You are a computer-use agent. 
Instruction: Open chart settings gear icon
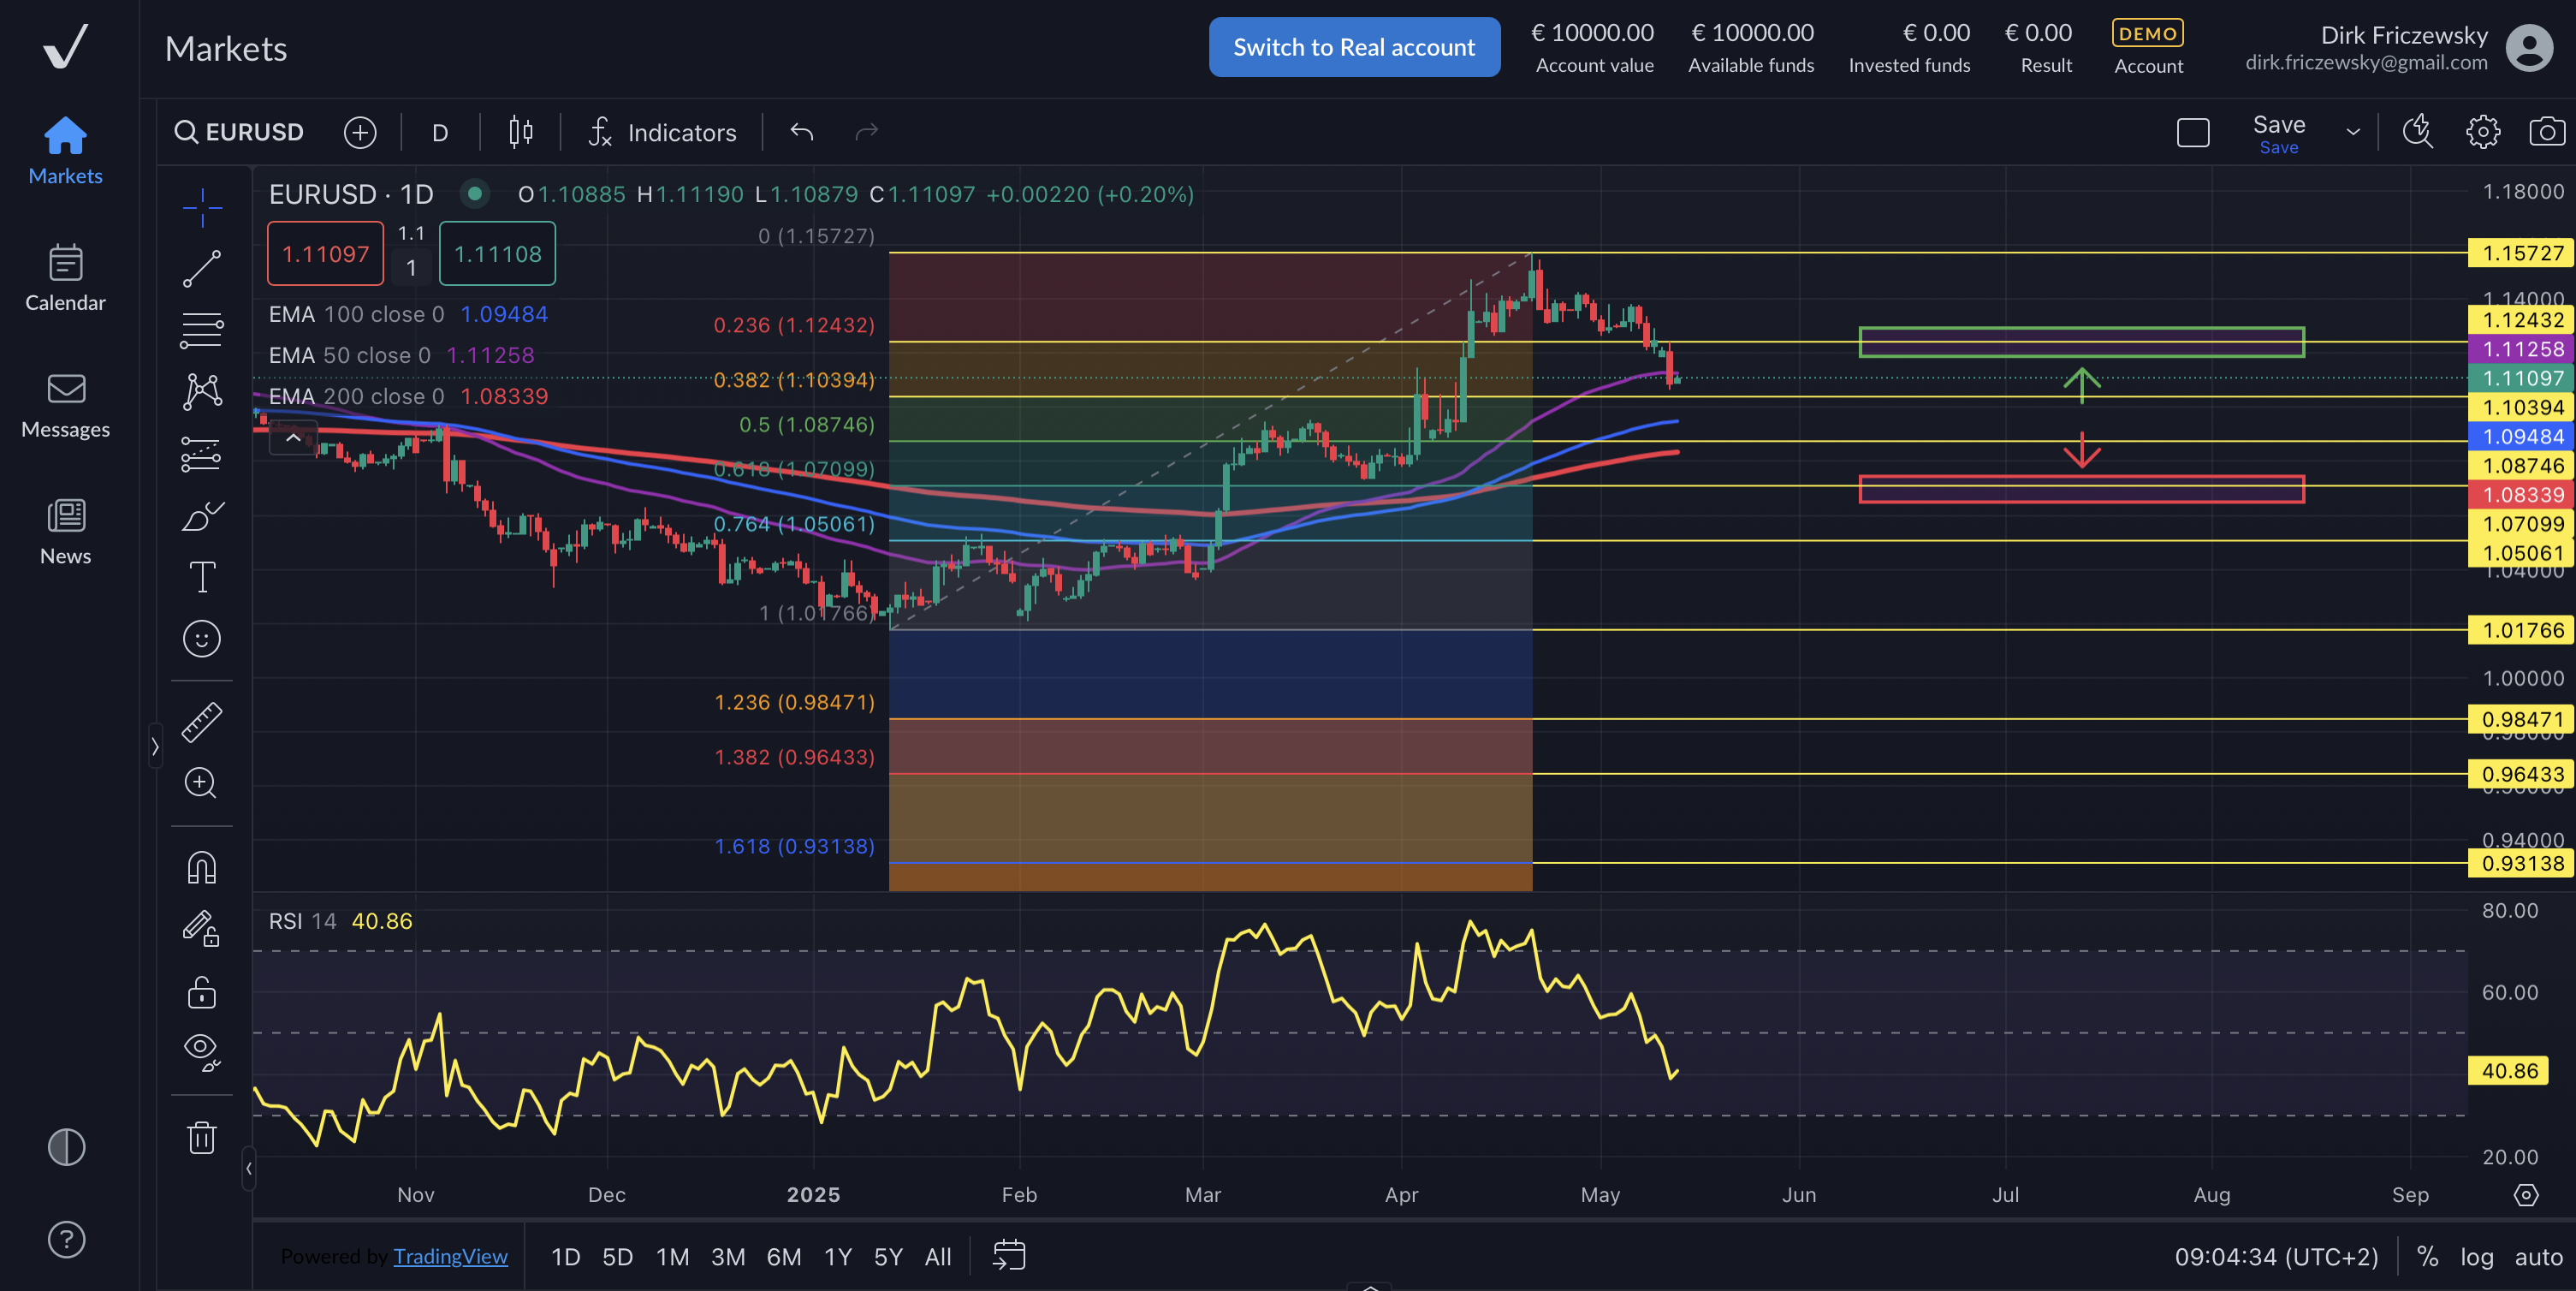2482,132
